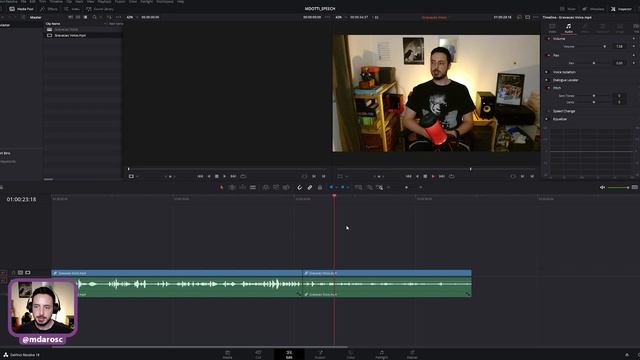Image resolution: width=640 pixels, height=360 pixels.
Task: Click the timeline timecode 01:00:23:18
Action: 21,199
